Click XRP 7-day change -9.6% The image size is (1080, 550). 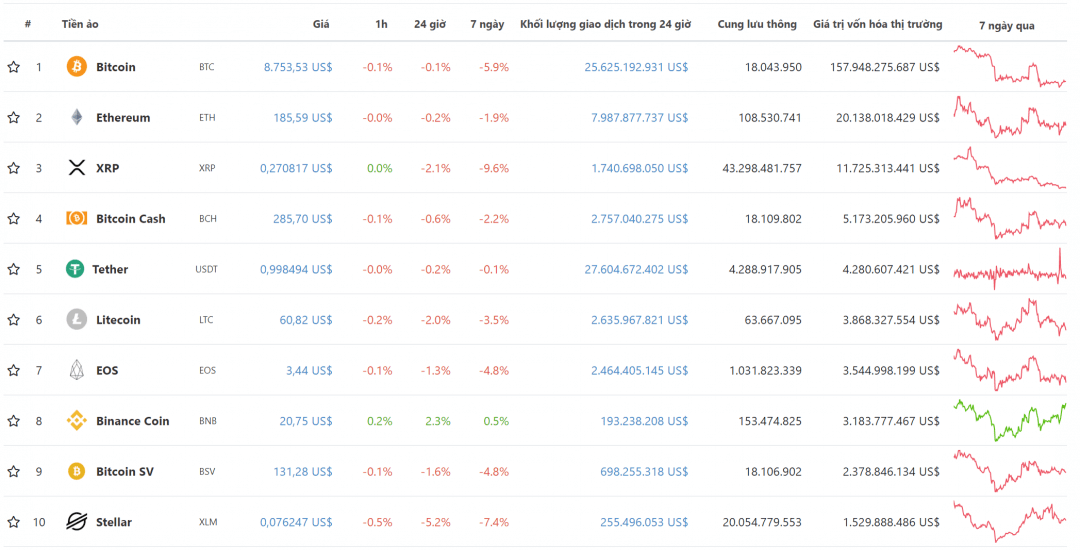[494, 167]
